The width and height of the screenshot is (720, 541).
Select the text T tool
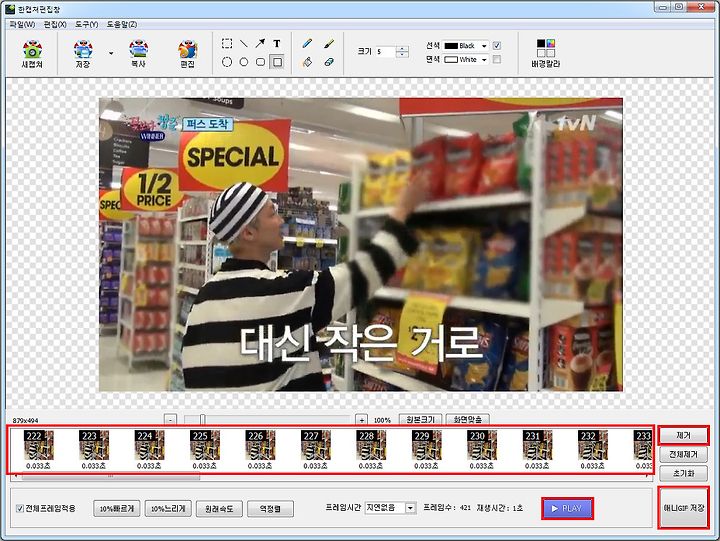point(277,44)
